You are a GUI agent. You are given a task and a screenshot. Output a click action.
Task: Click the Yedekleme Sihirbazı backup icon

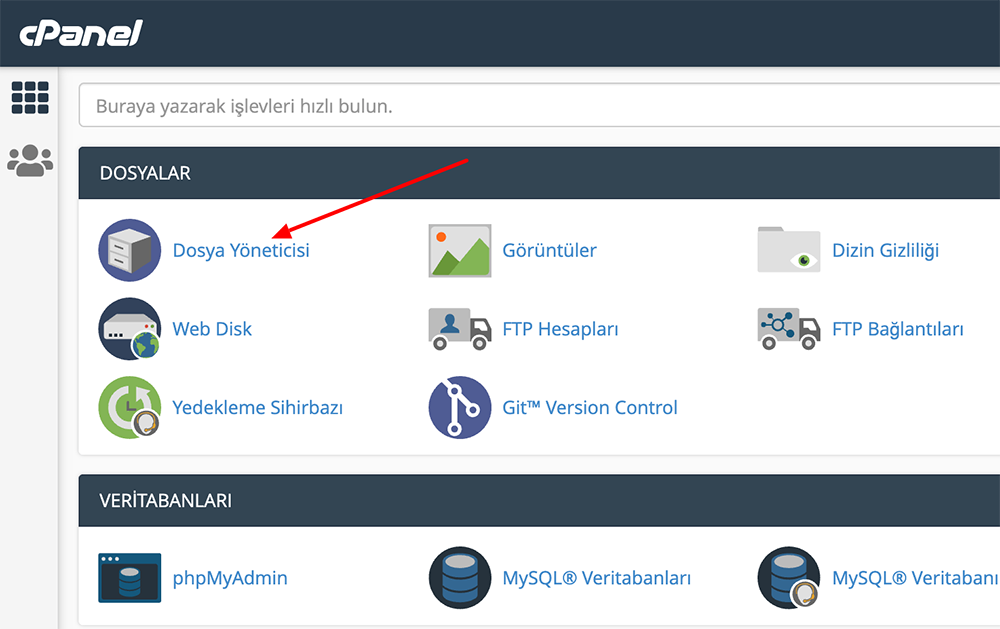pyautogui.click(x=129, y=407)
